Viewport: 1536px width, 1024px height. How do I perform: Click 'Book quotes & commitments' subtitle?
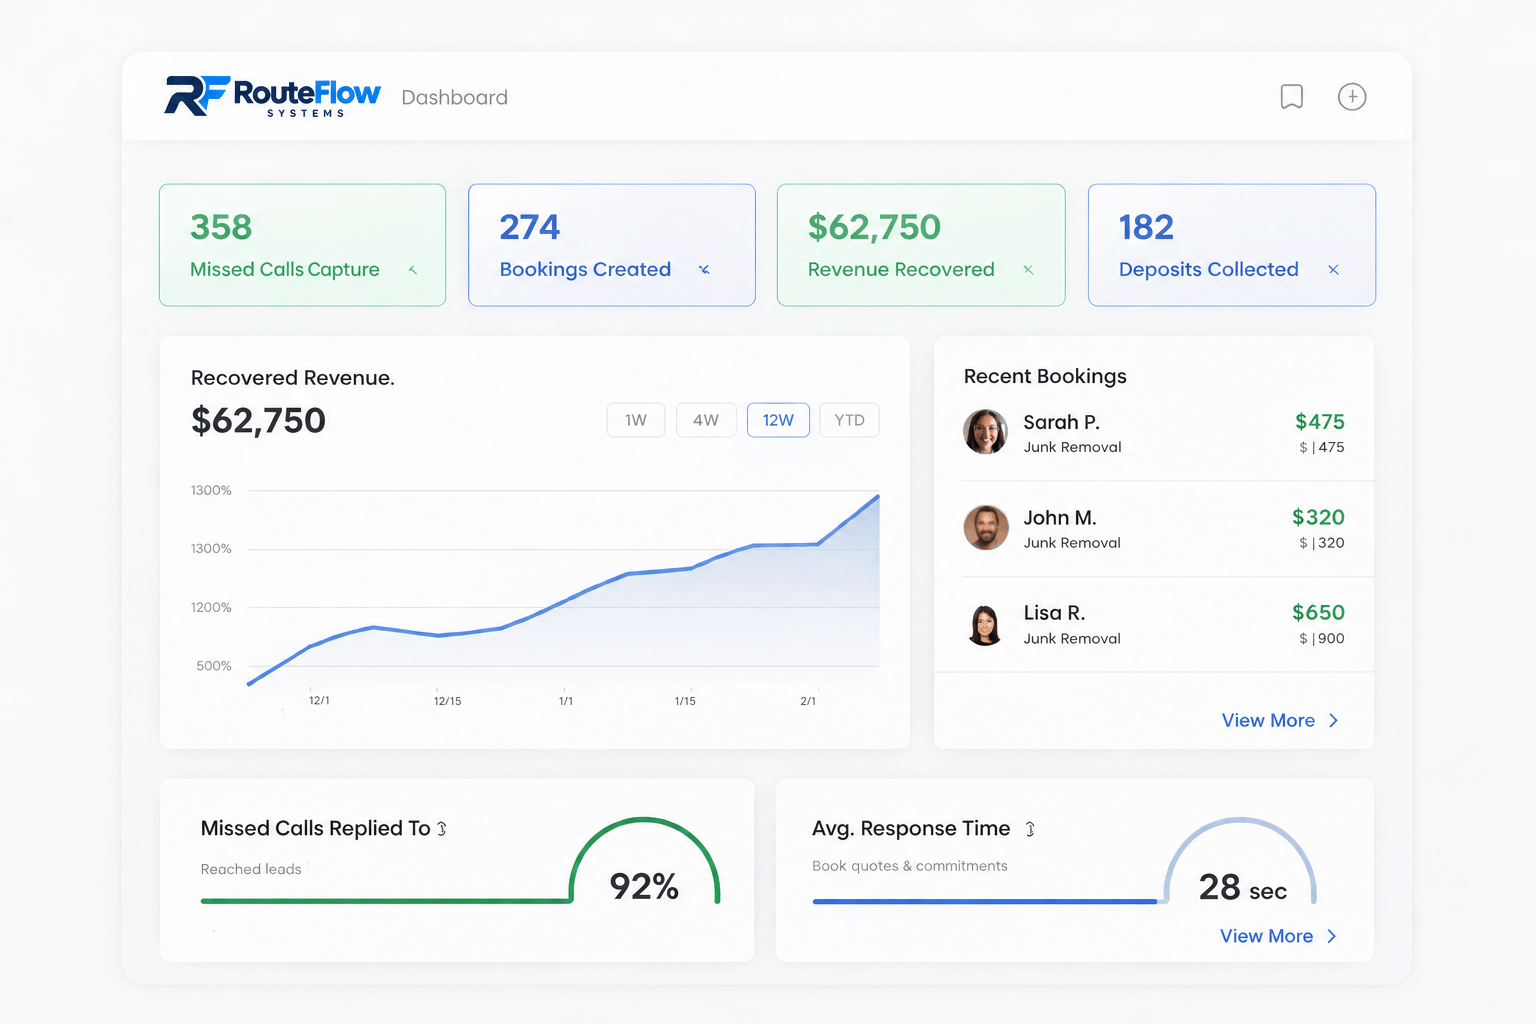click(x=910, y=866)
